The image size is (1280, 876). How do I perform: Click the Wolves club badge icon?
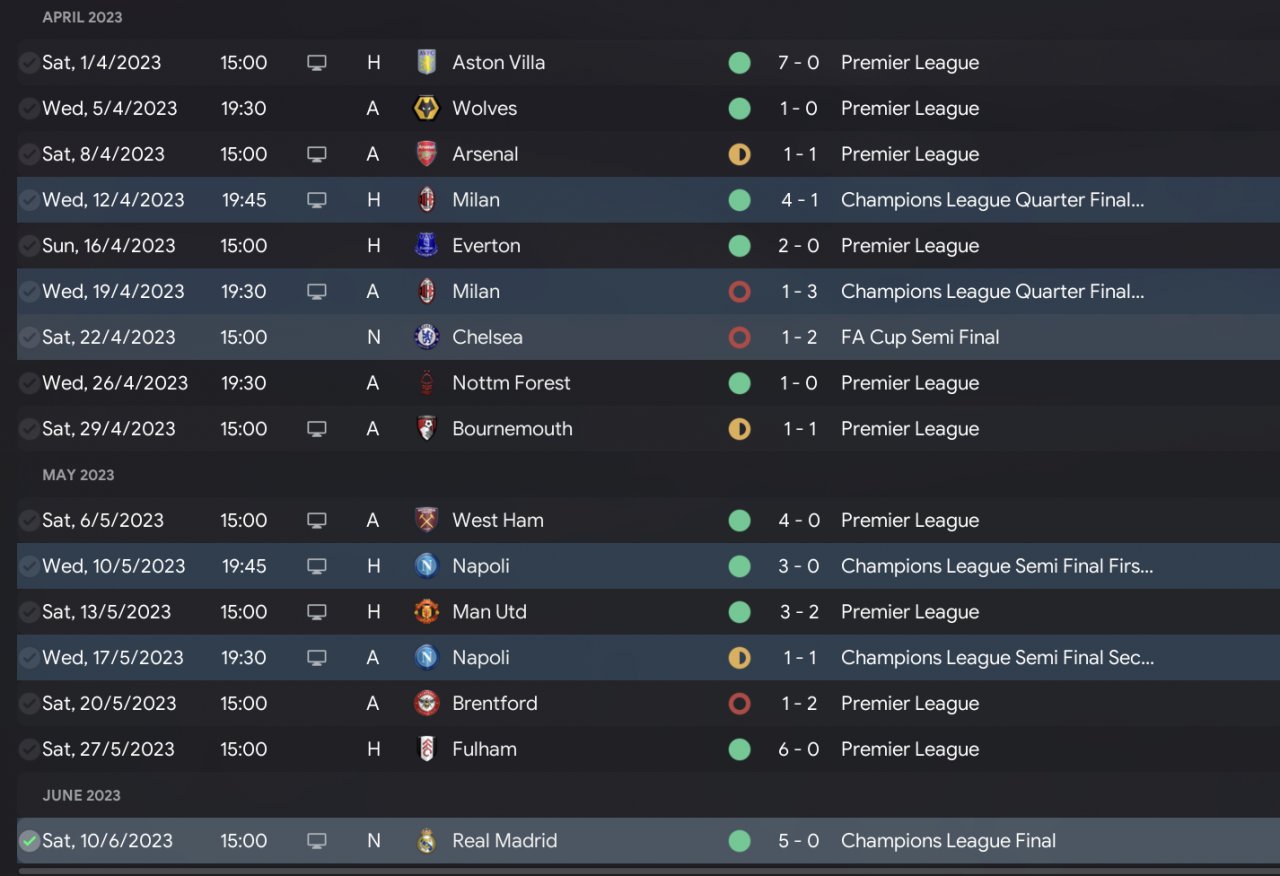pyautogui.click(x=427, y=108)
